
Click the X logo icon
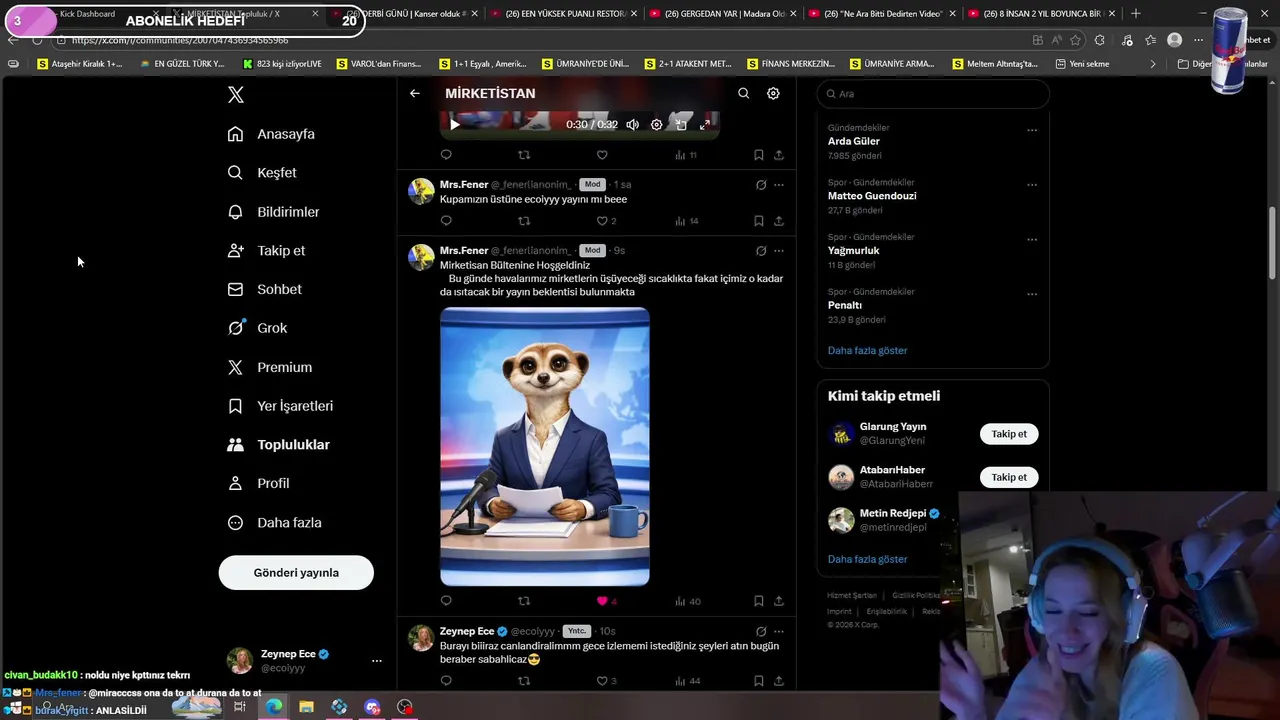click(x=236, y=95)
